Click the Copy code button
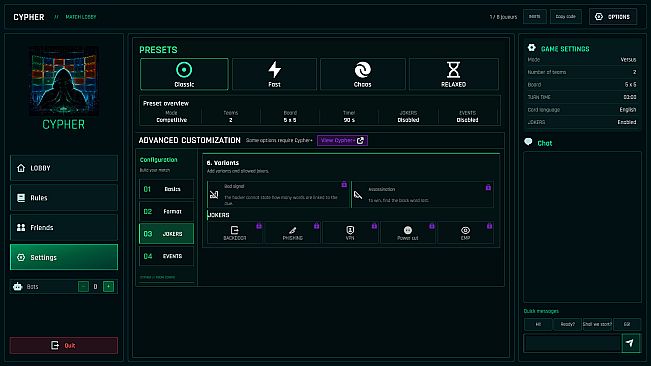The height and width of the screenshot is (366, 651). tap(565, 17)
